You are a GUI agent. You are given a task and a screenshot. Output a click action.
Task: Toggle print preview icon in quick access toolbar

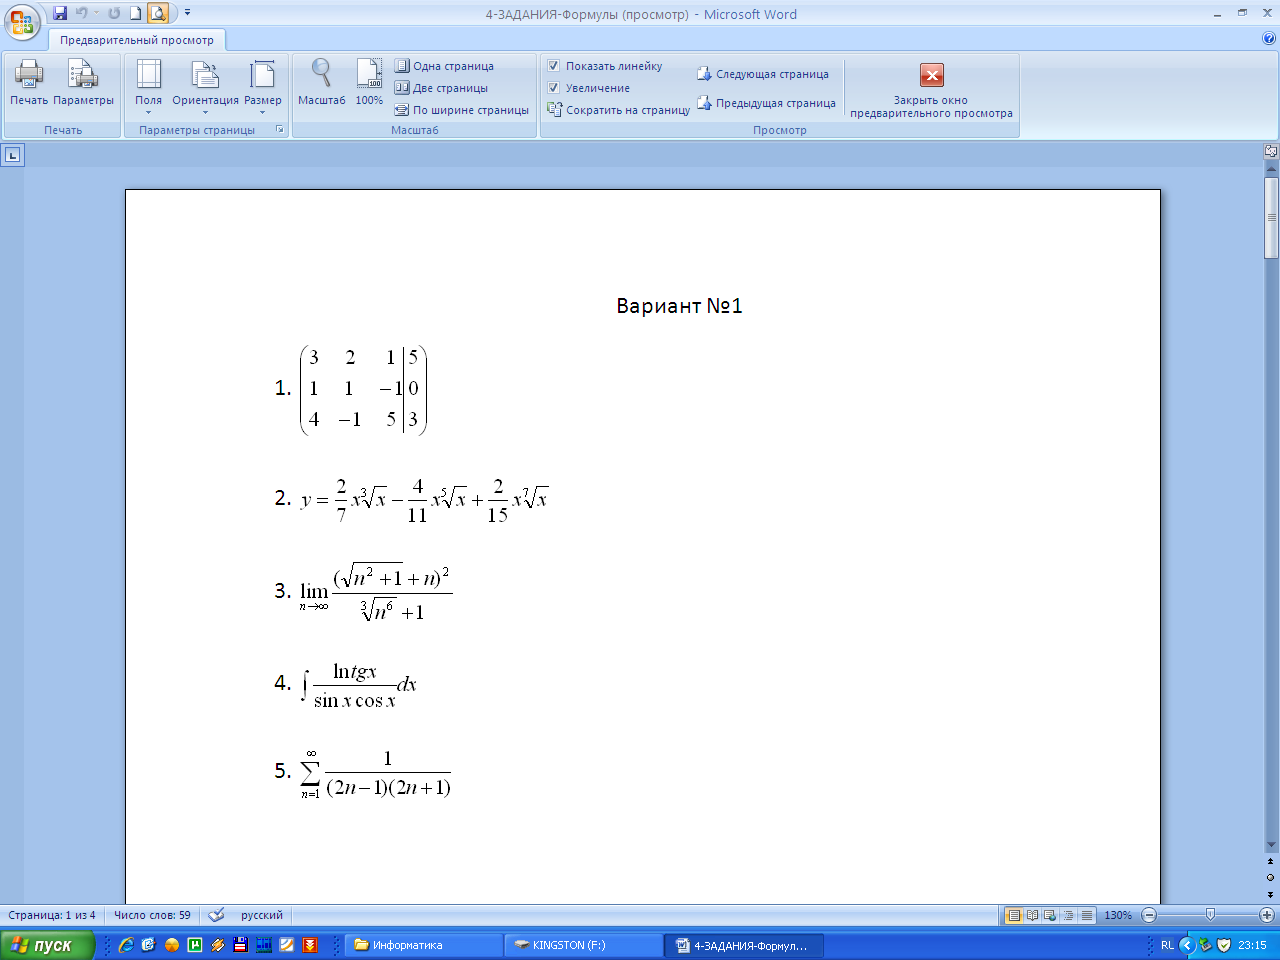(158, 13)
